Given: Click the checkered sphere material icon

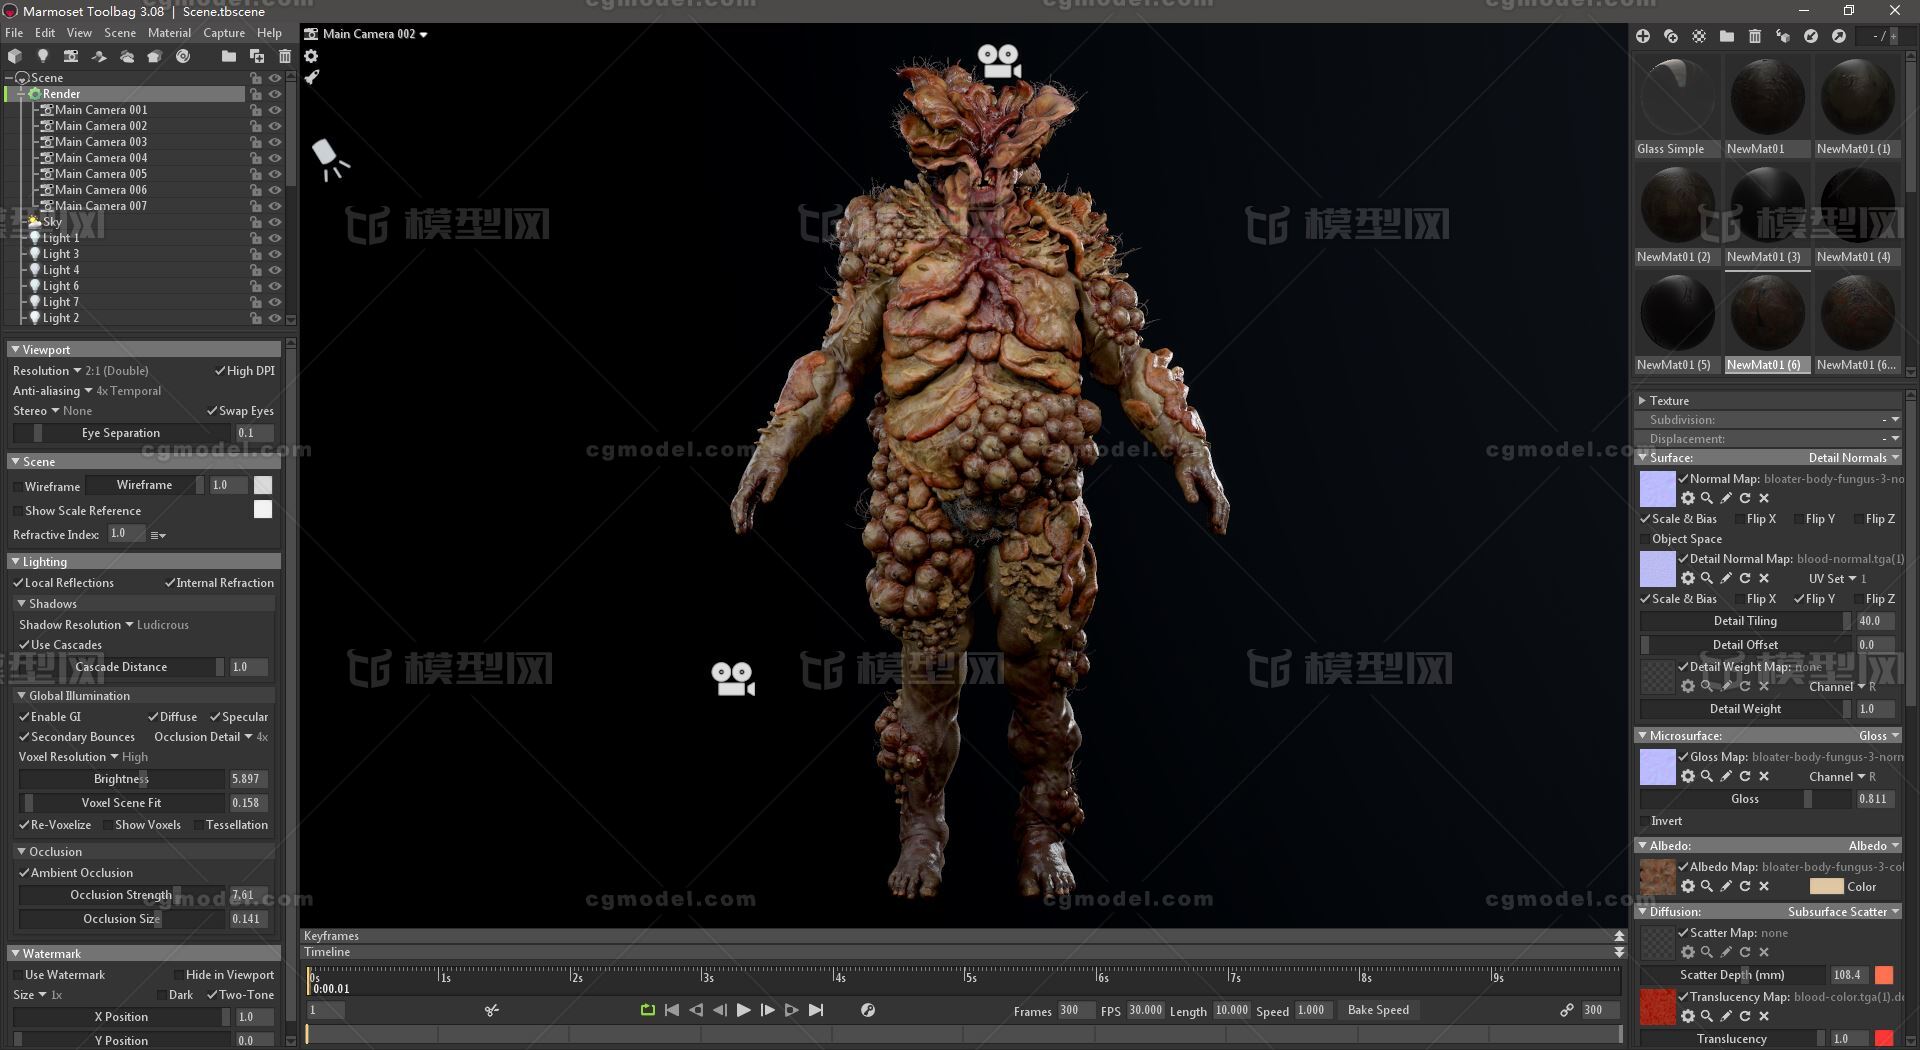Looking at the screenshot, I should point(1699,36).
